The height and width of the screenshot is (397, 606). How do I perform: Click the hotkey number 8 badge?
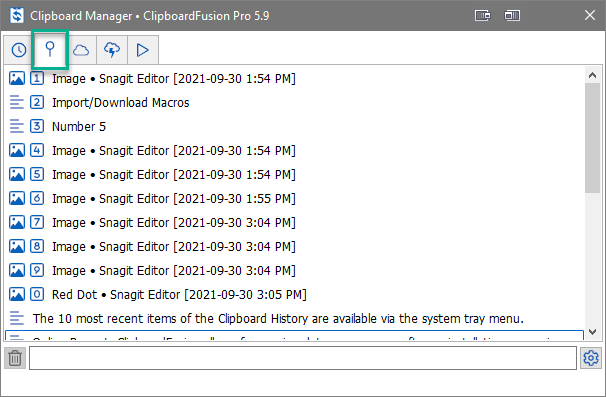[x=37, y=246]
